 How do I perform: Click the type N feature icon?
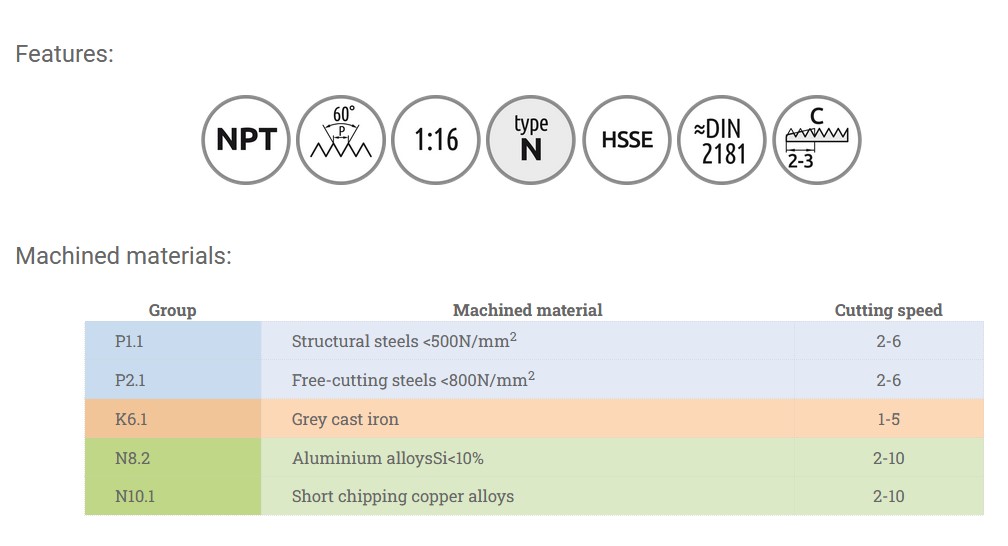pyautogui.click(x=531, y=140)
